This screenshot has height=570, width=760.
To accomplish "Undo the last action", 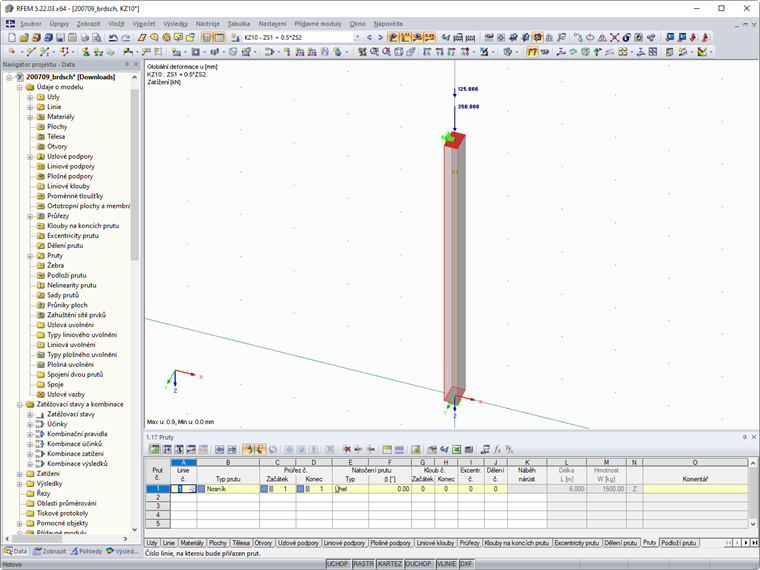I will [x=113, y=37].
